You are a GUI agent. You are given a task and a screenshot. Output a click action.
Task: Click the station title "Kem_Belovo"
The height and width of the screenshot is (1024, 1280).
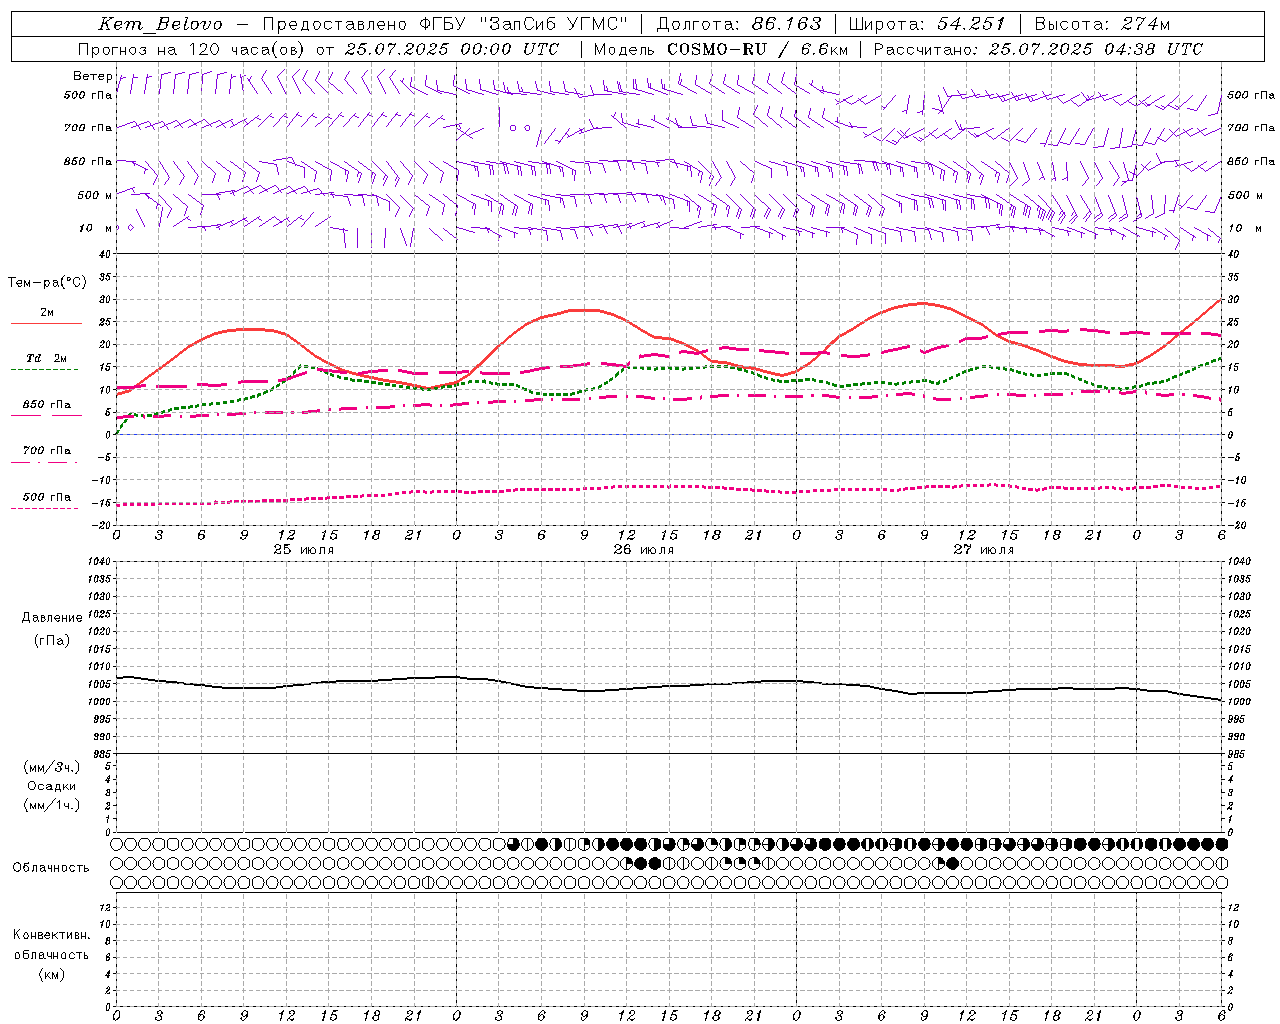160,24
